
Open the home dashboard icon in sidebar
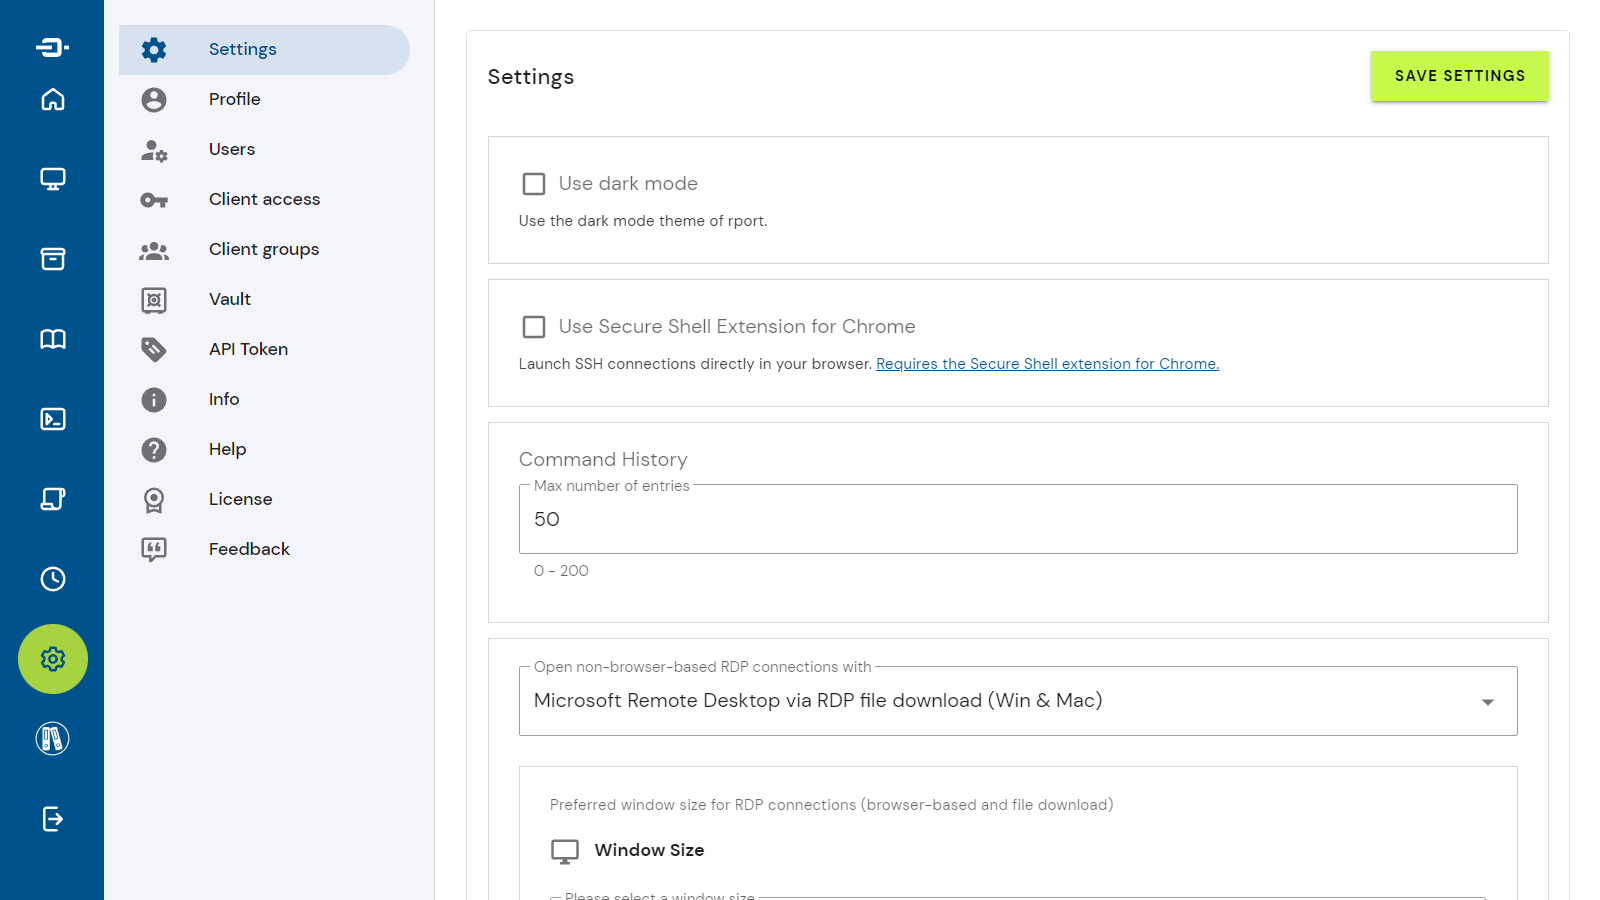(53, 99)
